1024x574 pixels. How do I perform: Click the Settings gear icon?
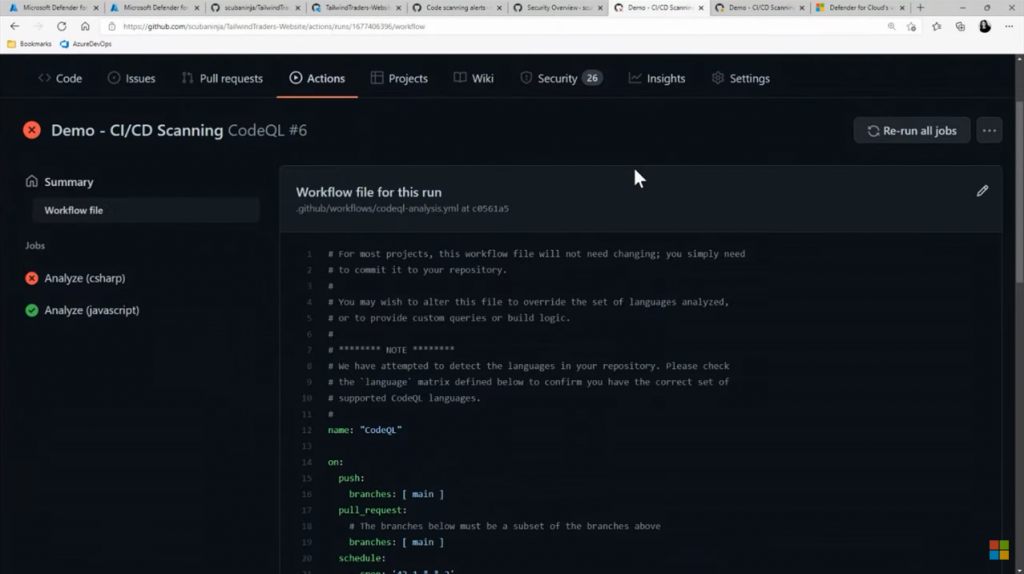pyautogui.click(x=718, y=78)
